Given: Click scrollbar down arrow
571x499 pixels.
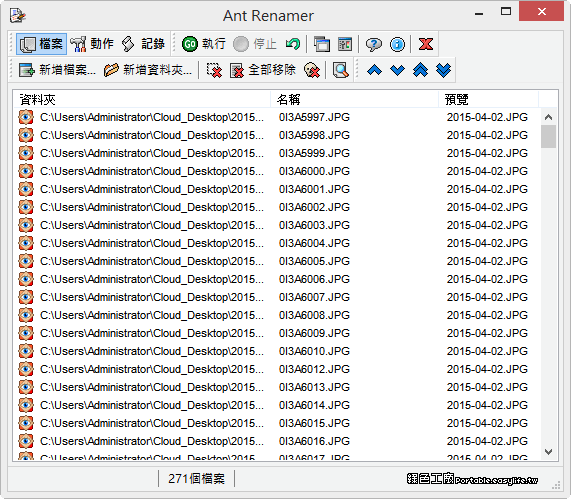Looking at the screenshot, I should [x=548, y=452].
